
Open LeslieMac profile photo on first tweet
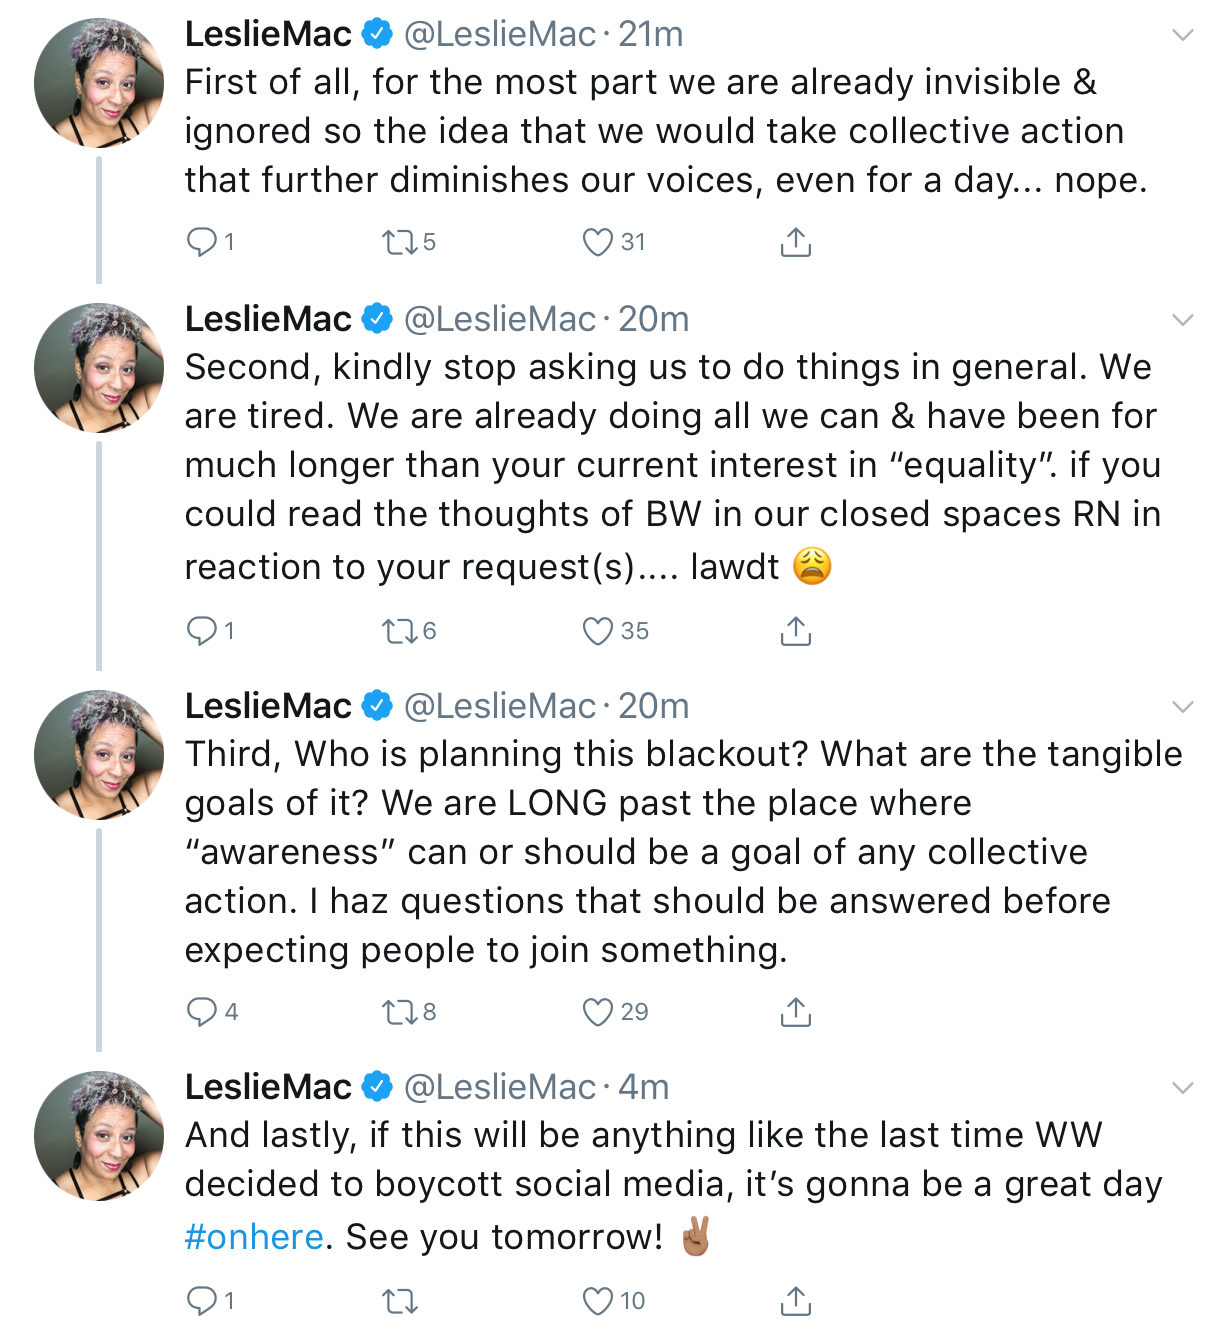99,83
